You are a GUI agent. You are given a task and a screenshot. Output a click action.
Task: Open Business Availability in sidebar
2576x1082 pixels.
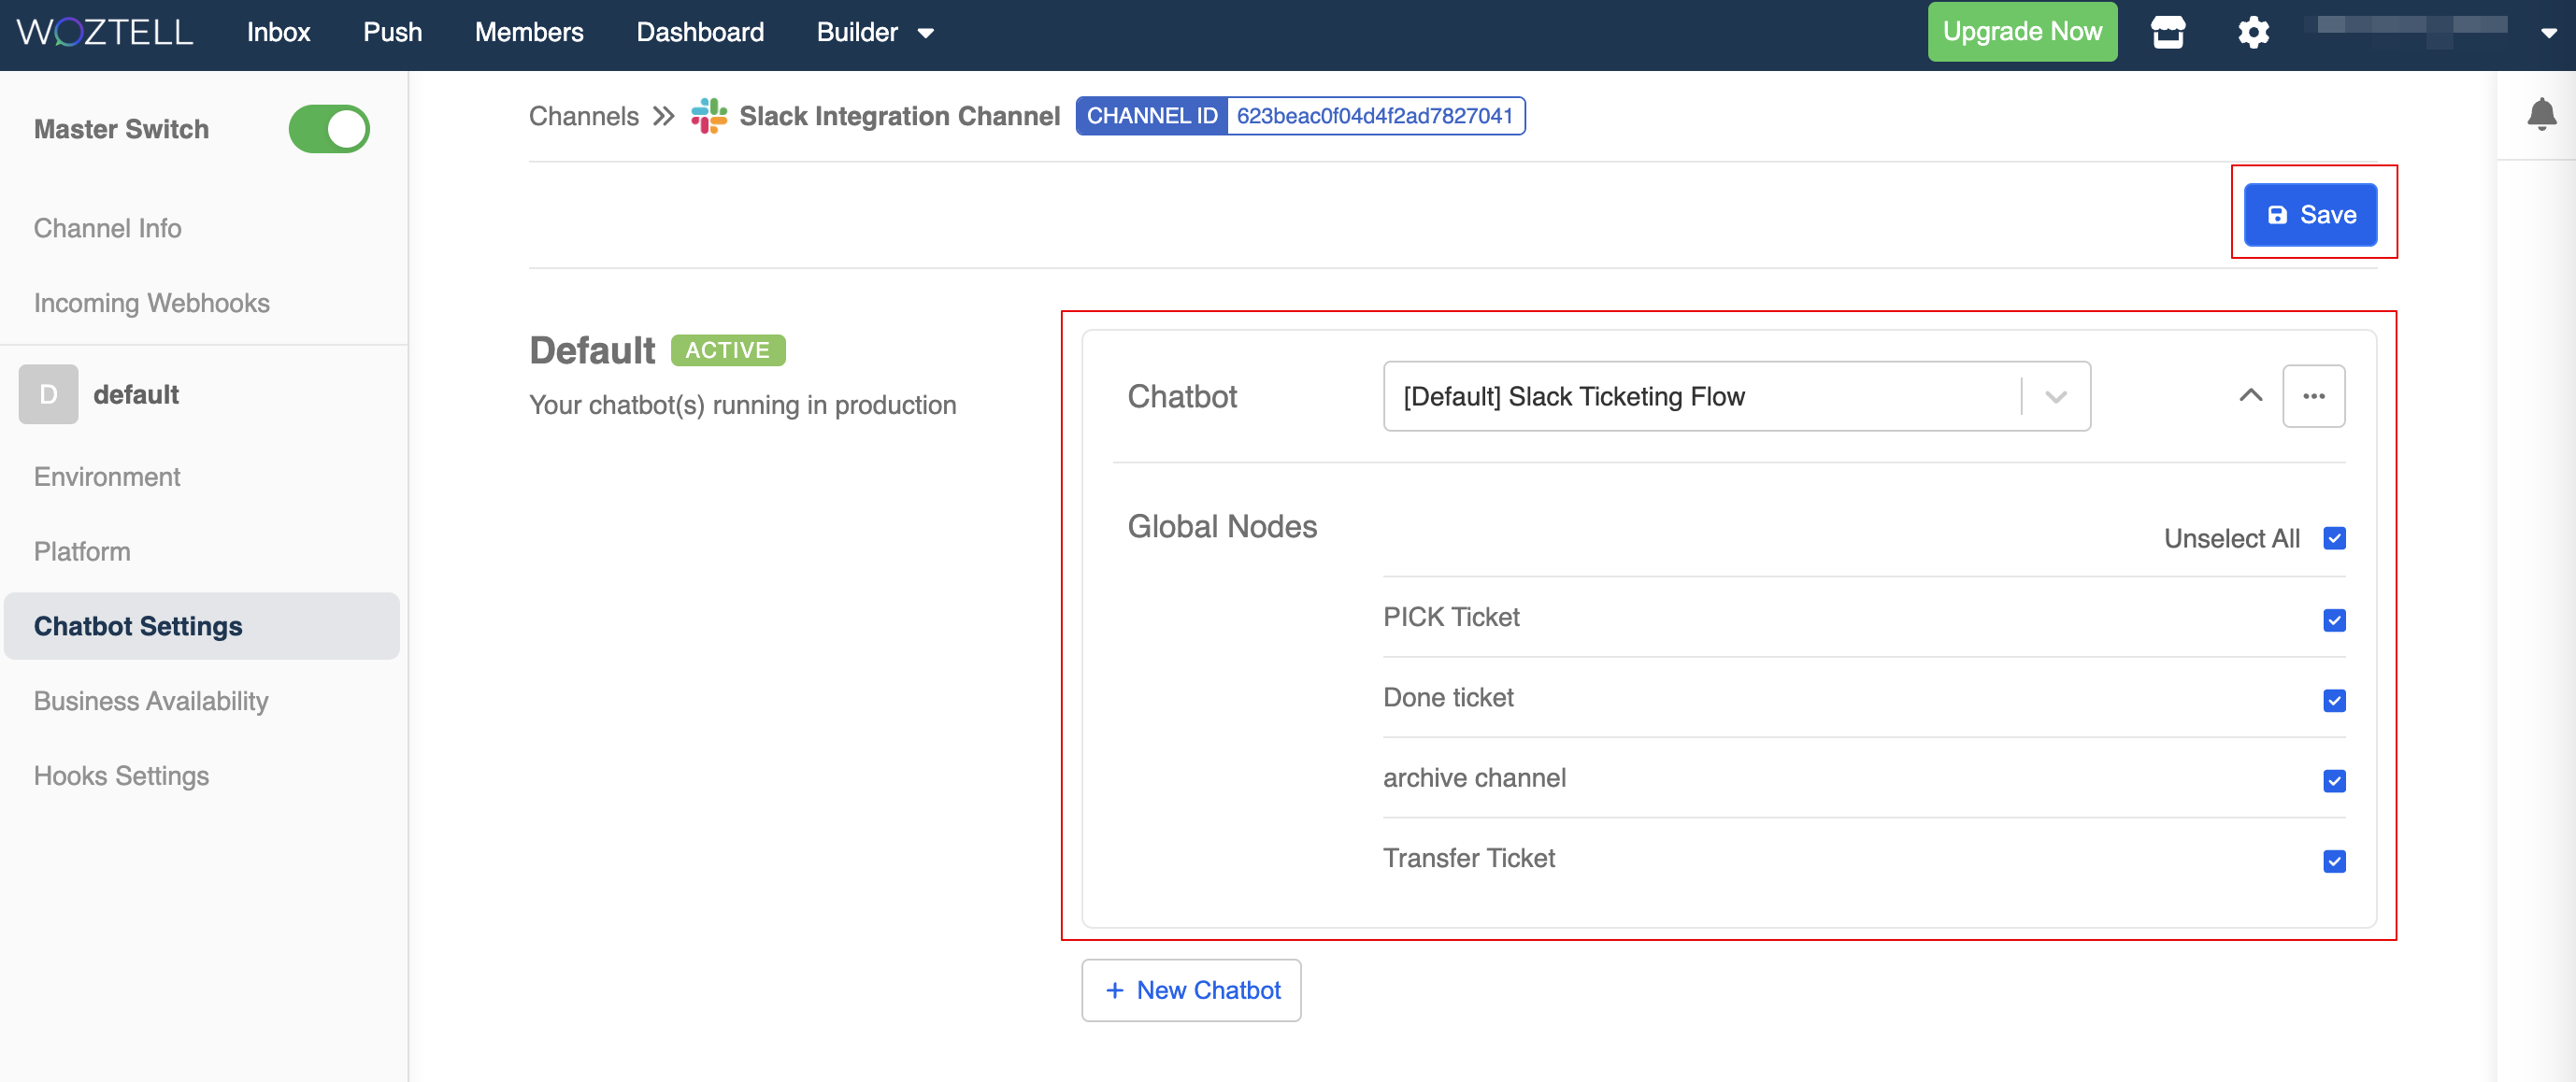[151, 700]
